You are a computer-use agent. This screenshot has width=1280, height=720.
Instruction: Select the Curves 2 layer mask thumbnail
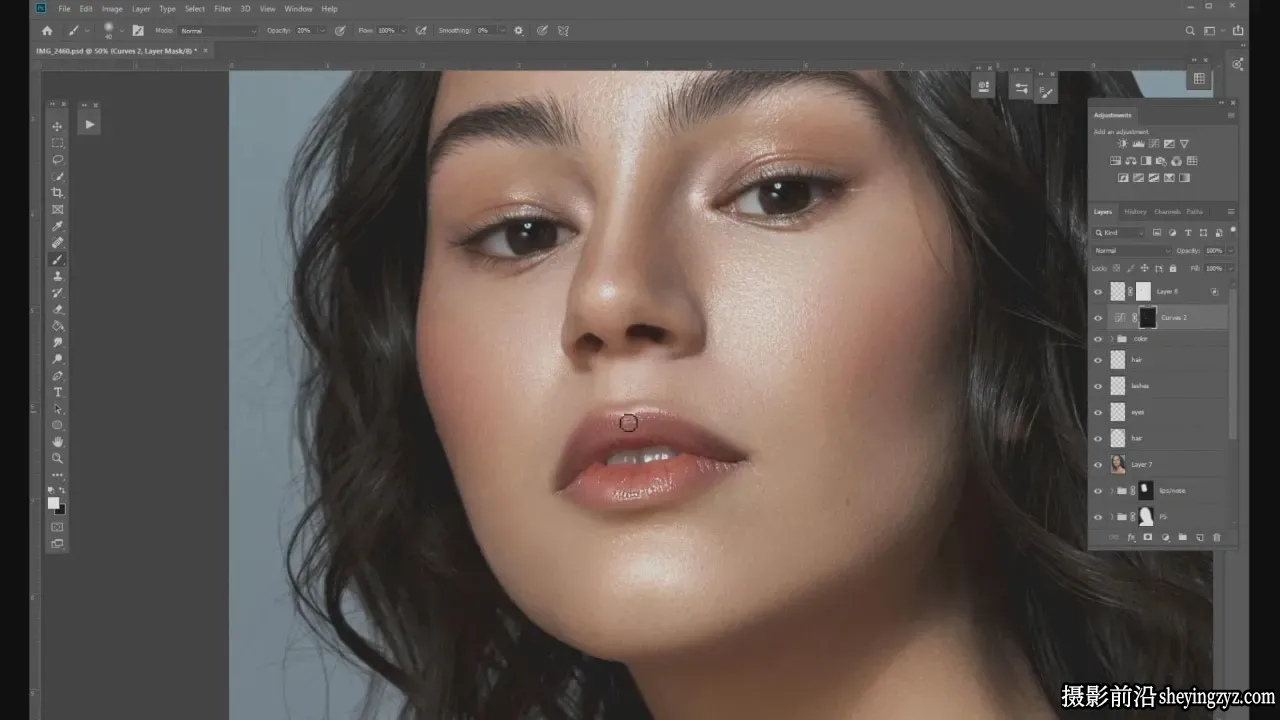tap(1147, 318)
